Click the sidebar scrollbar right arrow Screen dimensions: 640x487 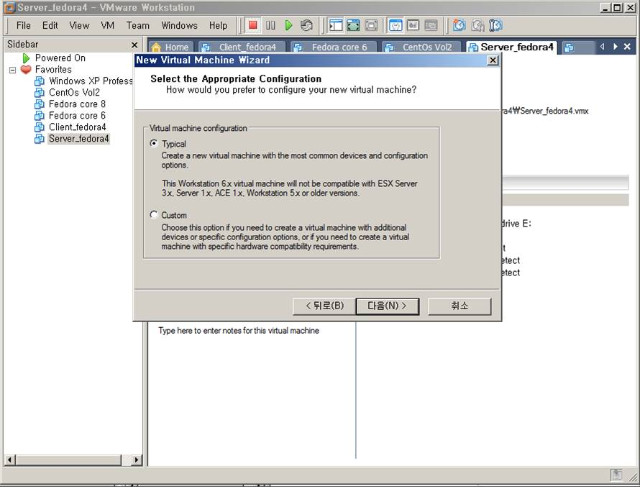coord(136,460)
